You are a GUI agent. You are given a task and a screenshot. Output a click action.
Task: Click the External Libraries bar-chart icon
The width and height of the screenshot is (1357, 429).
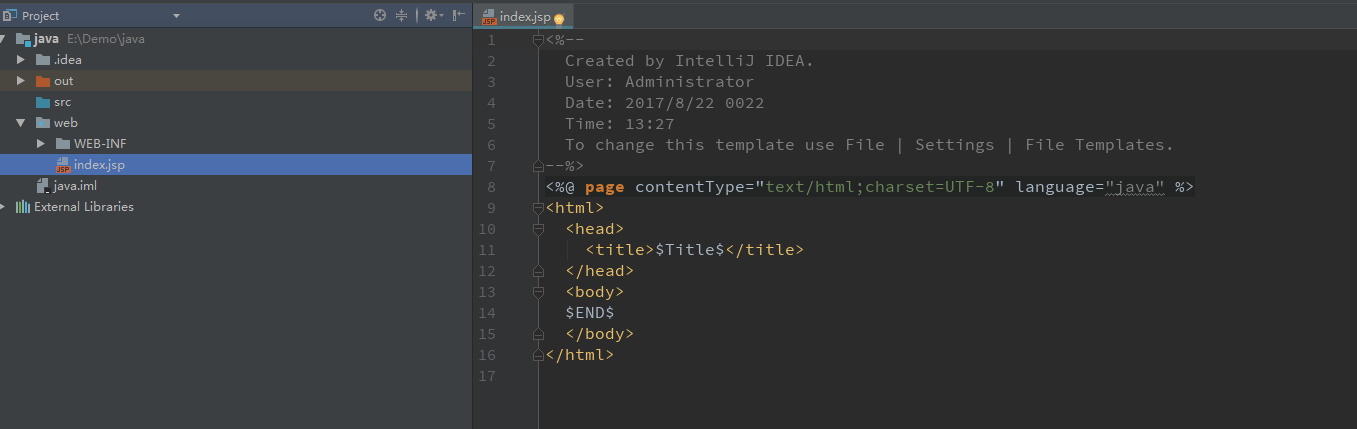coord(22,207)
